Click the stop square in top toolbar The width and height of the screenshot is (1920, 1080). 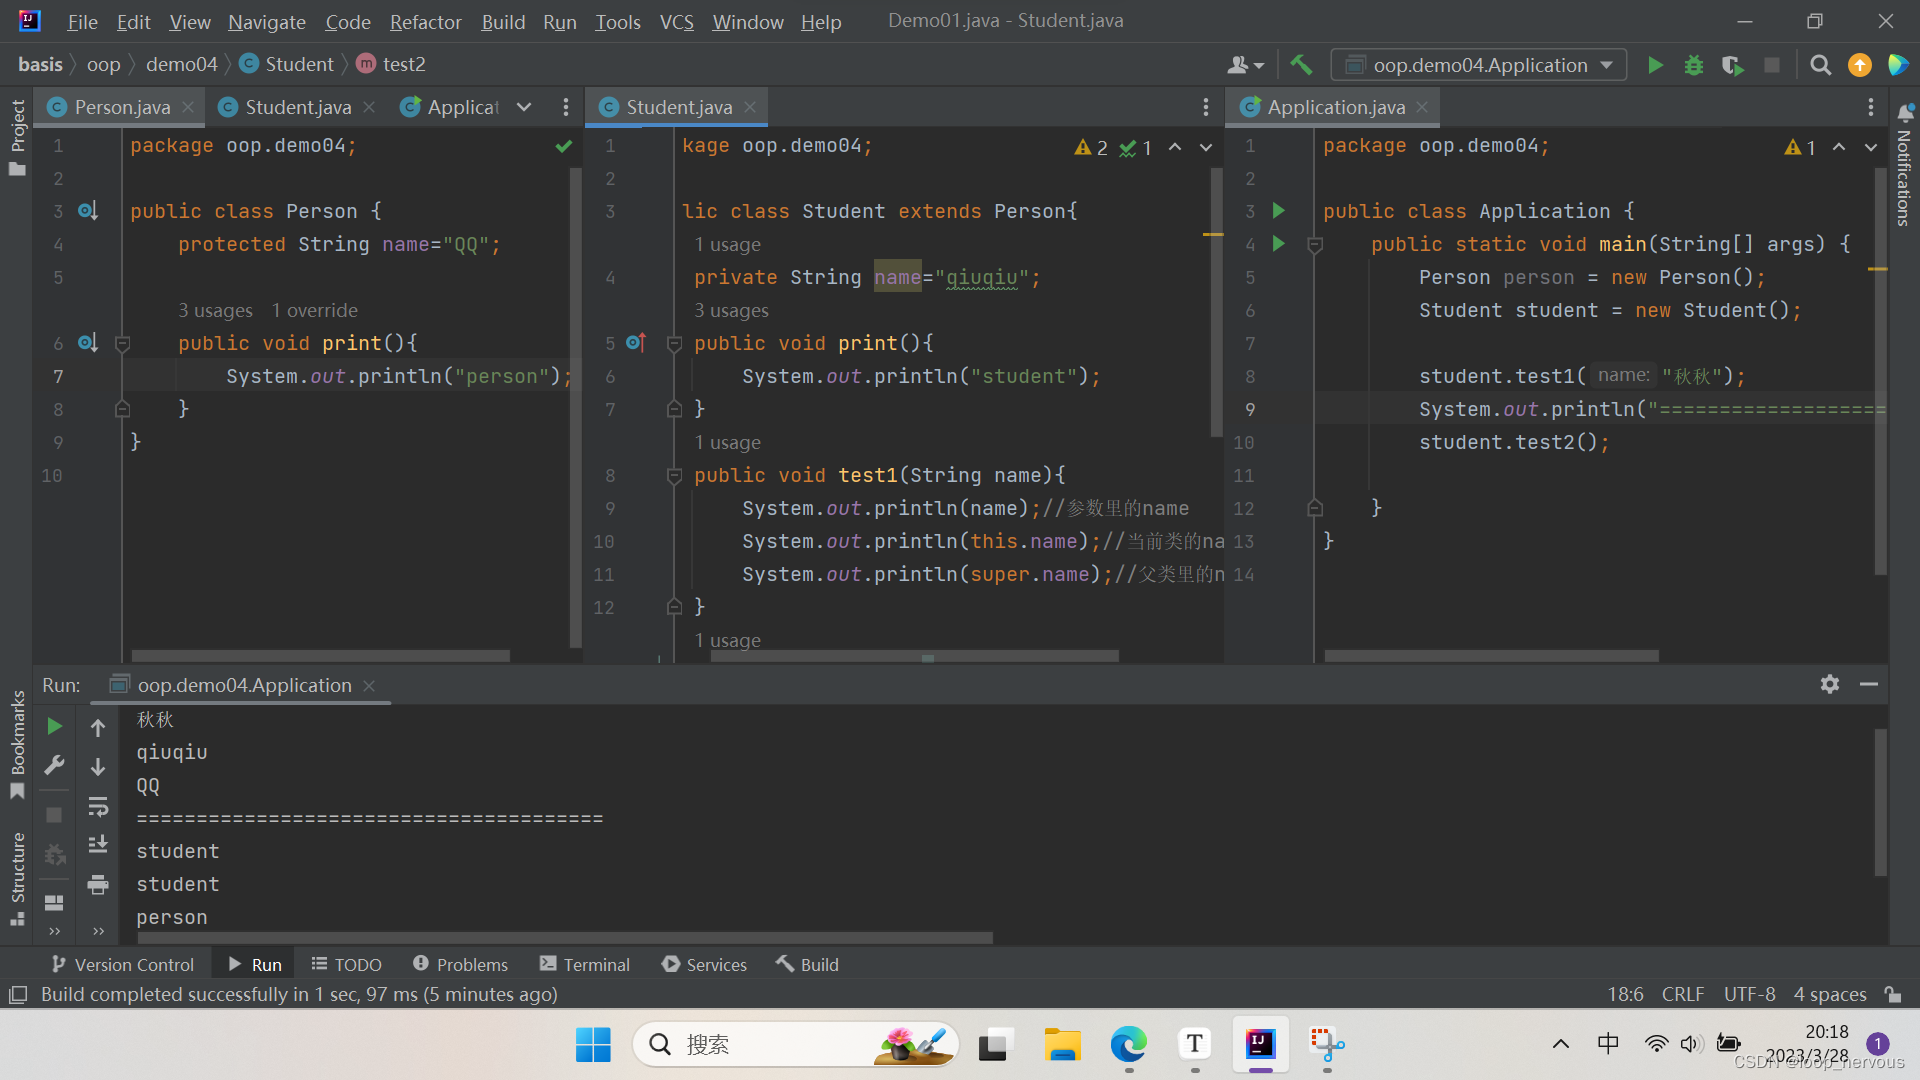coord(1772,65)
